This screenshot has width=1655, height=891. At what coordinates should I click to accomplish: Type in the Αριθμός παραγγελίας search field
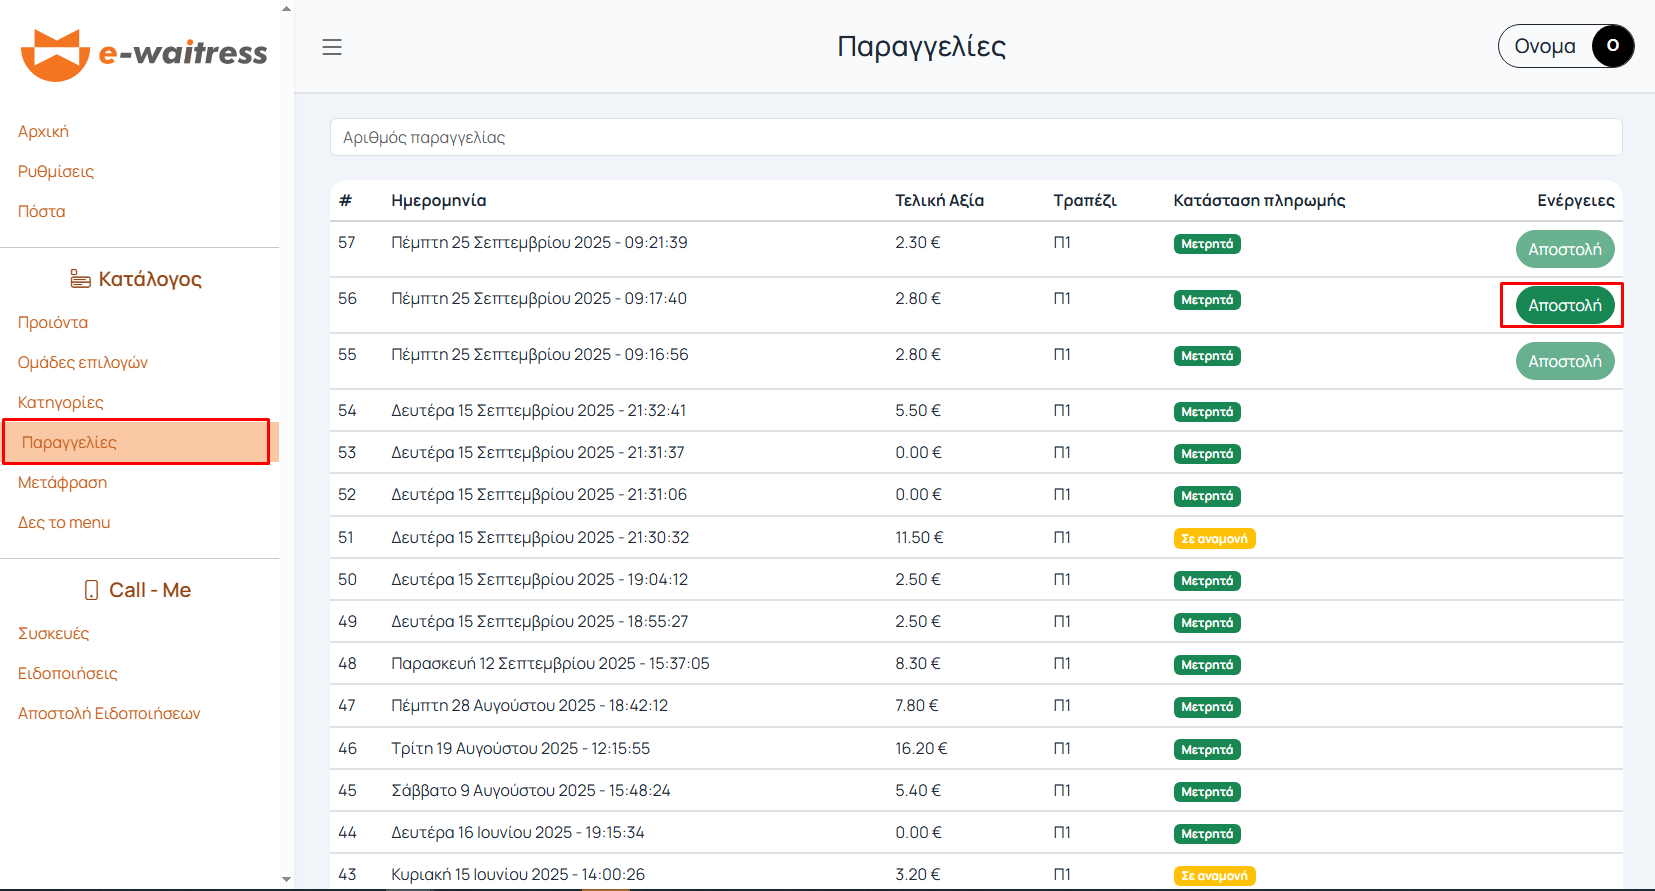point(975,138)
